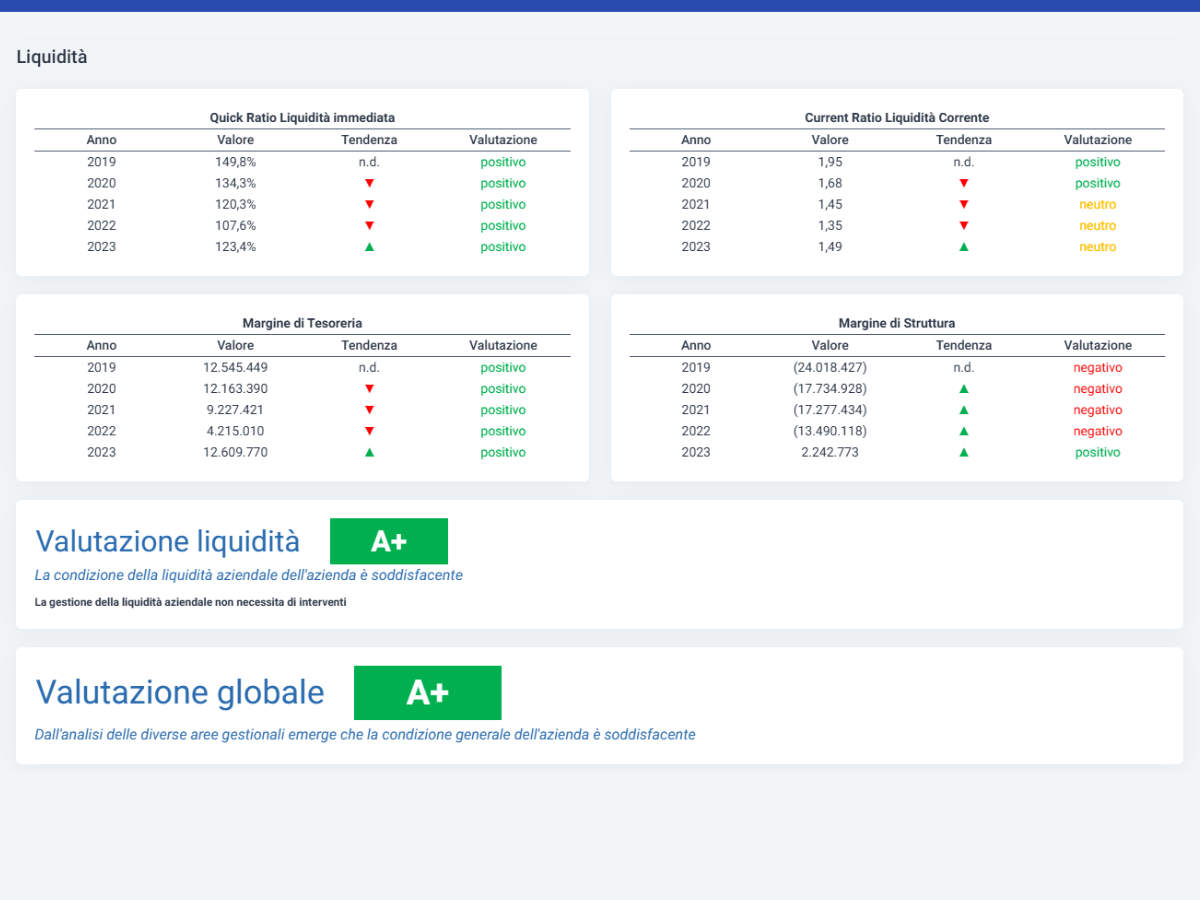The width and height of the screenshot is (1200, 900).
Task: Click the 2021 trend arrow in Quick Ratio table
Action: [369, 204]
